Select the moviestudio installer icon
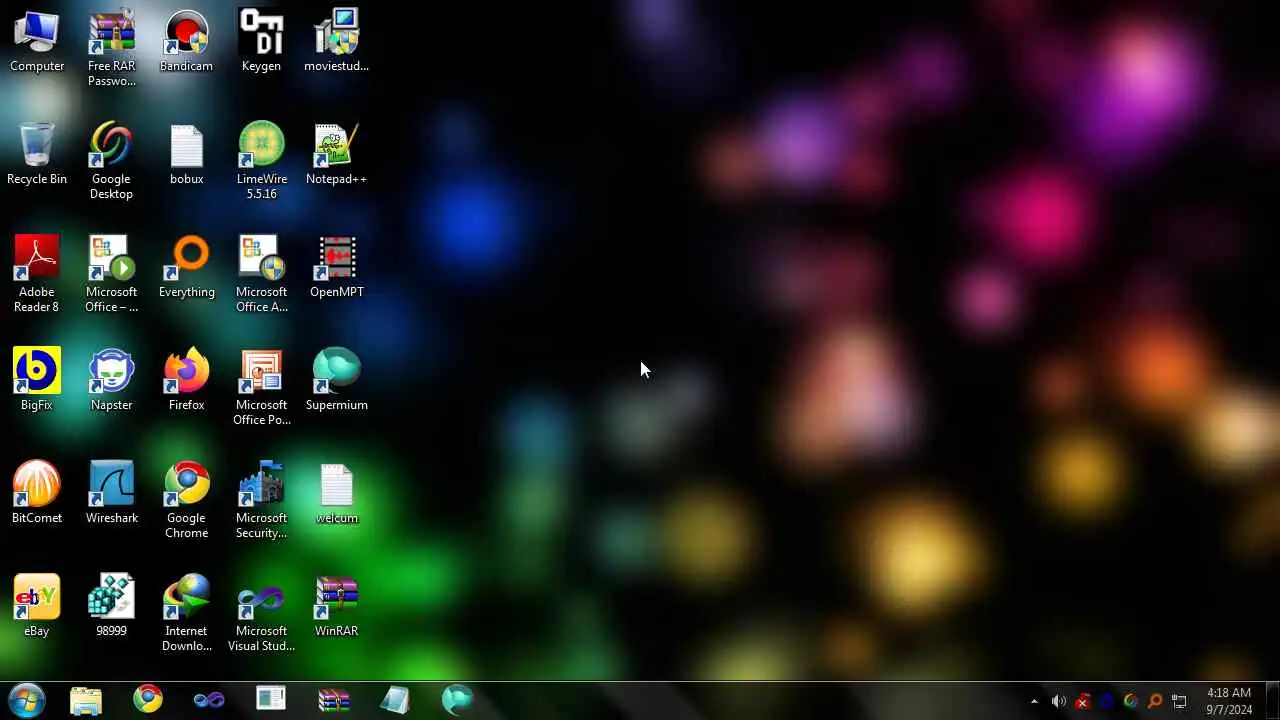The height and width of the screenshot is (720, 1280). point(336,41)
